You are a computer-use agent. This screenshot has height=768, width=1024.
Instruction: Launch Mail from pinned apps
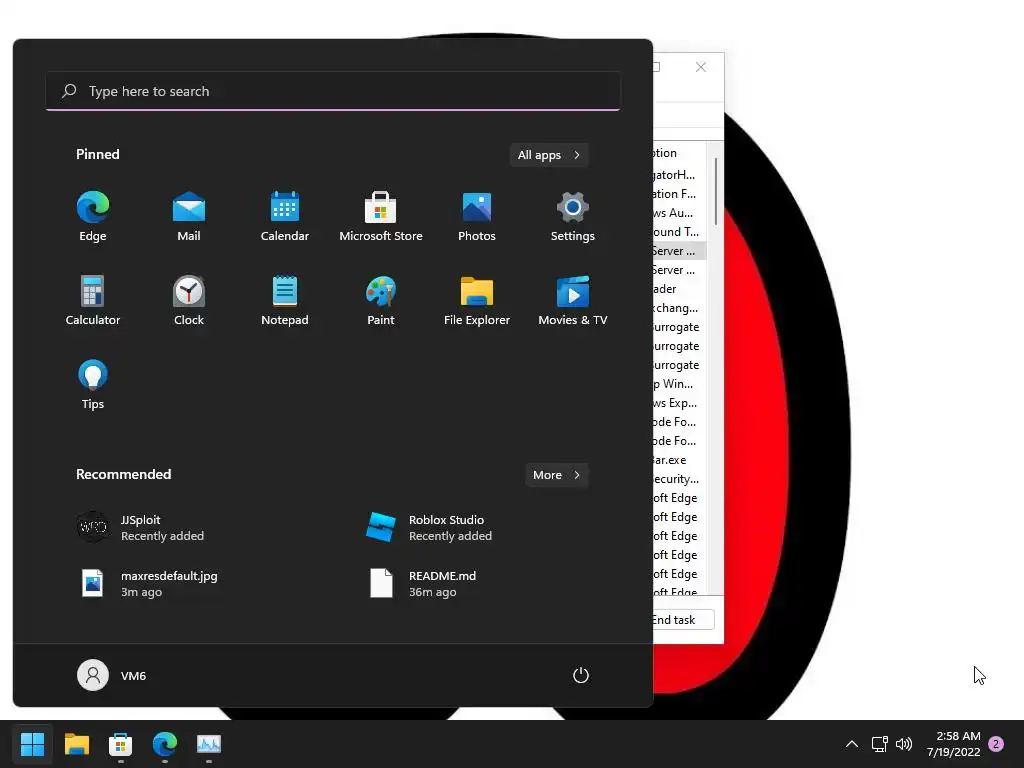pyautogui.click(x=189, y=217)
